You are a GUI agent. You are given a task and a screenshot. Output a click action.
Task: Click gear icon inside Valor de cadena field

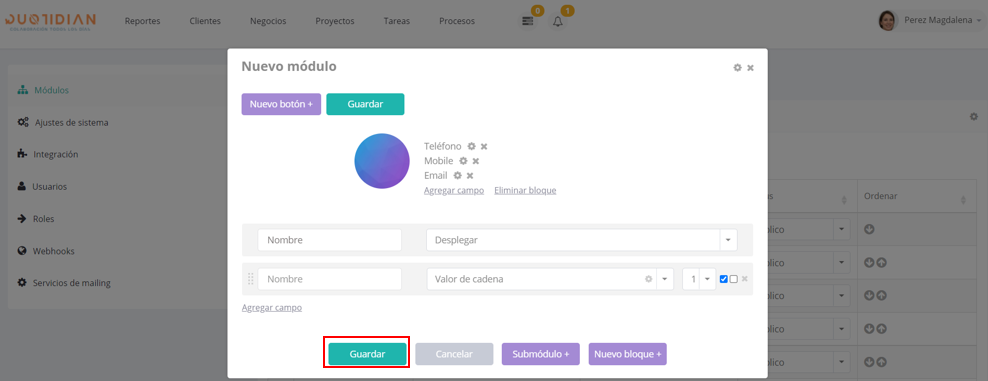(x=648, y=279)
